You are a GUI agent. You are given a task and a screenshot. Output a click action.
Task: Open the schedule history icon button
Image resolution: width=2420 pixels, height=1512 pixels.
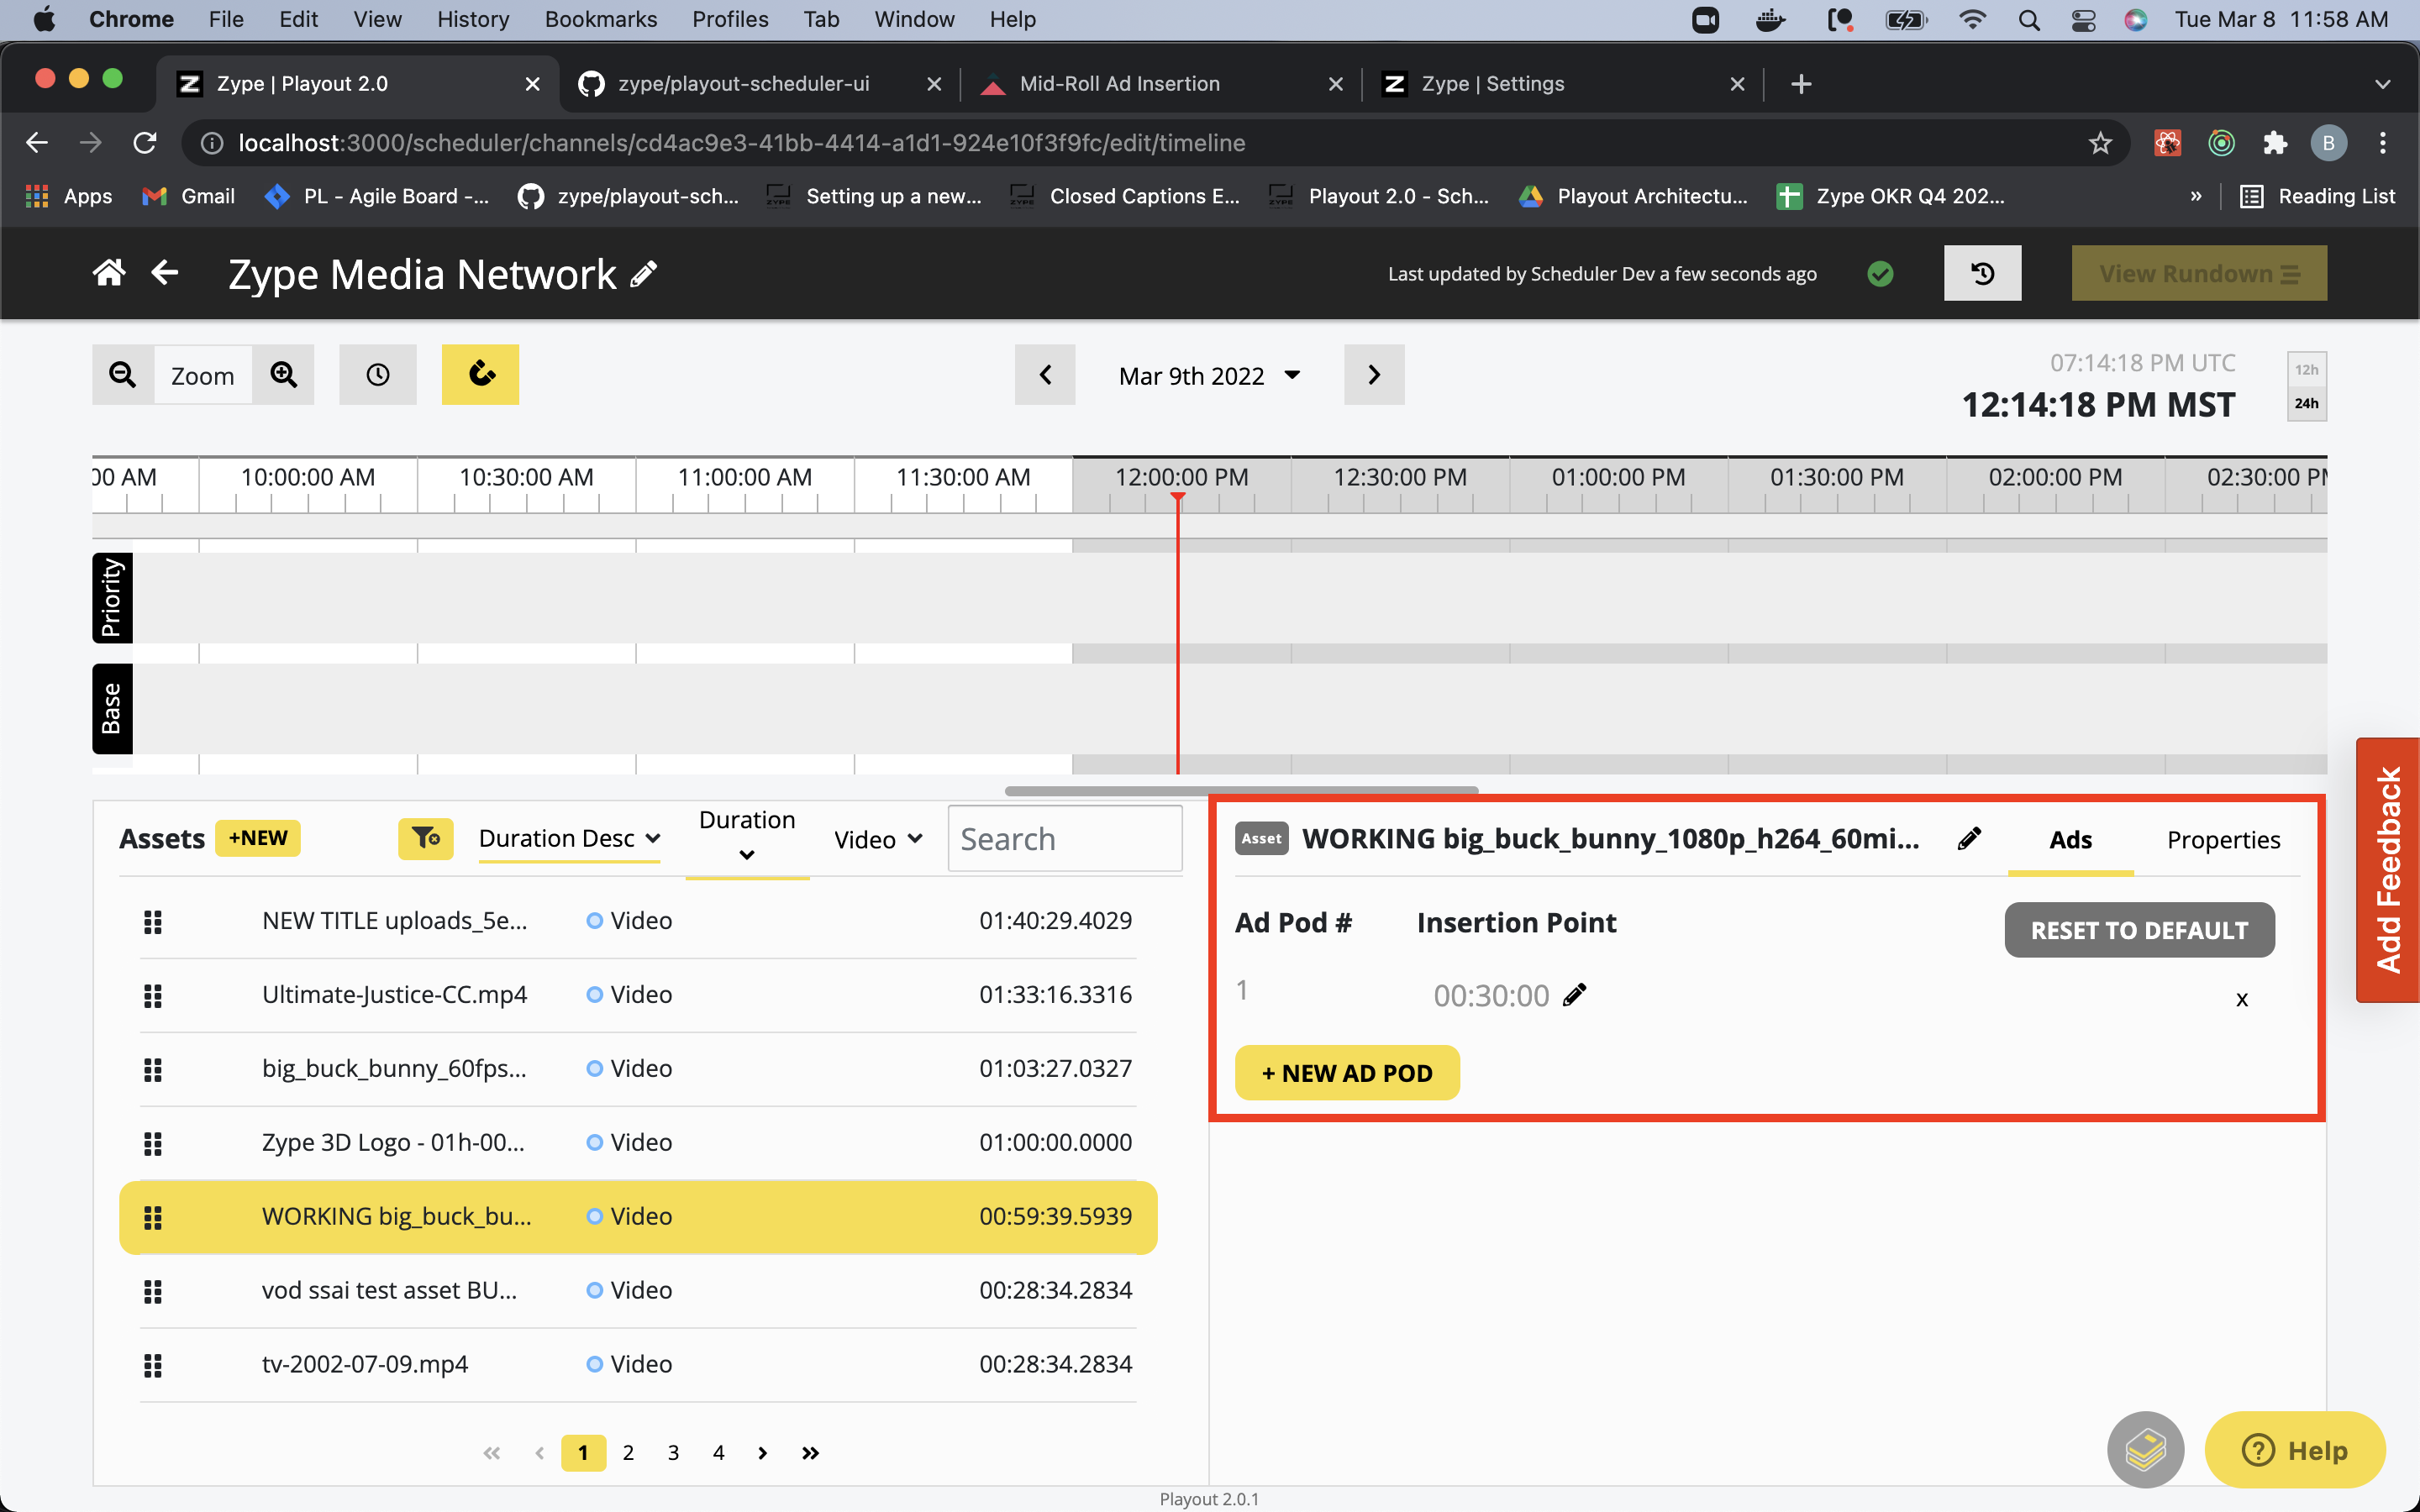(x=1982, y=273)
